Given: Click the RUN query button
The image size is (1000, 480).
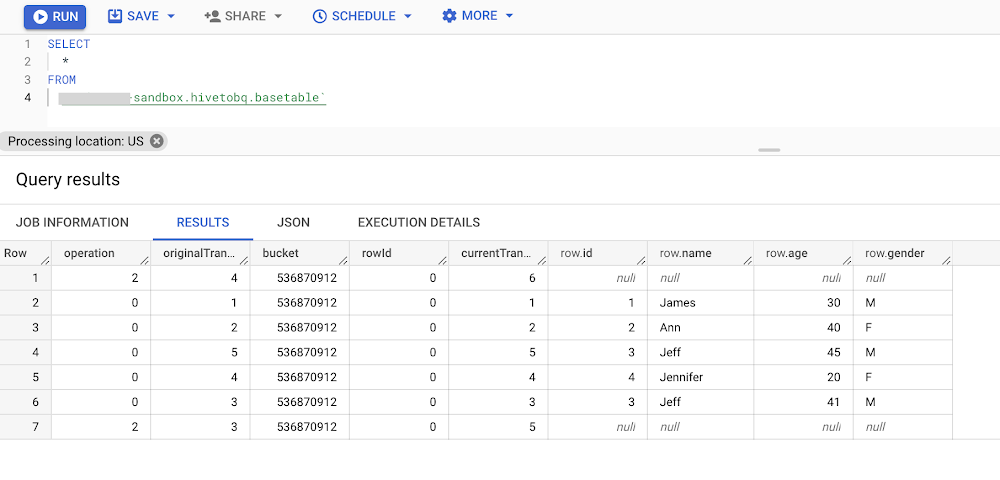Looking at the screenshot, I should coord(55,16).
